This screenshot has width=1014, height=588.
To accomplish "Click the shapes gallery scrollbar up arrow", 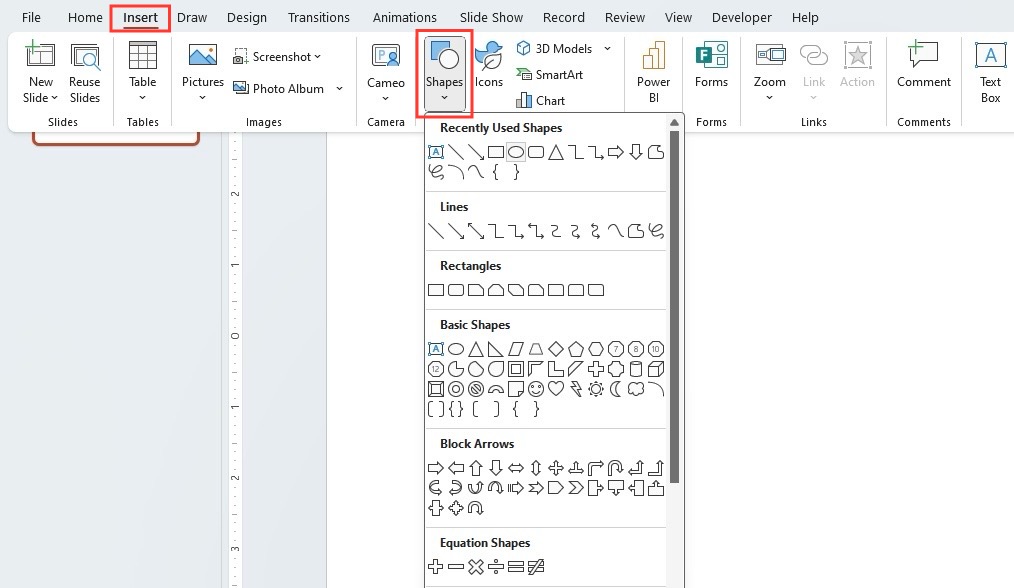I will point(674,122).
